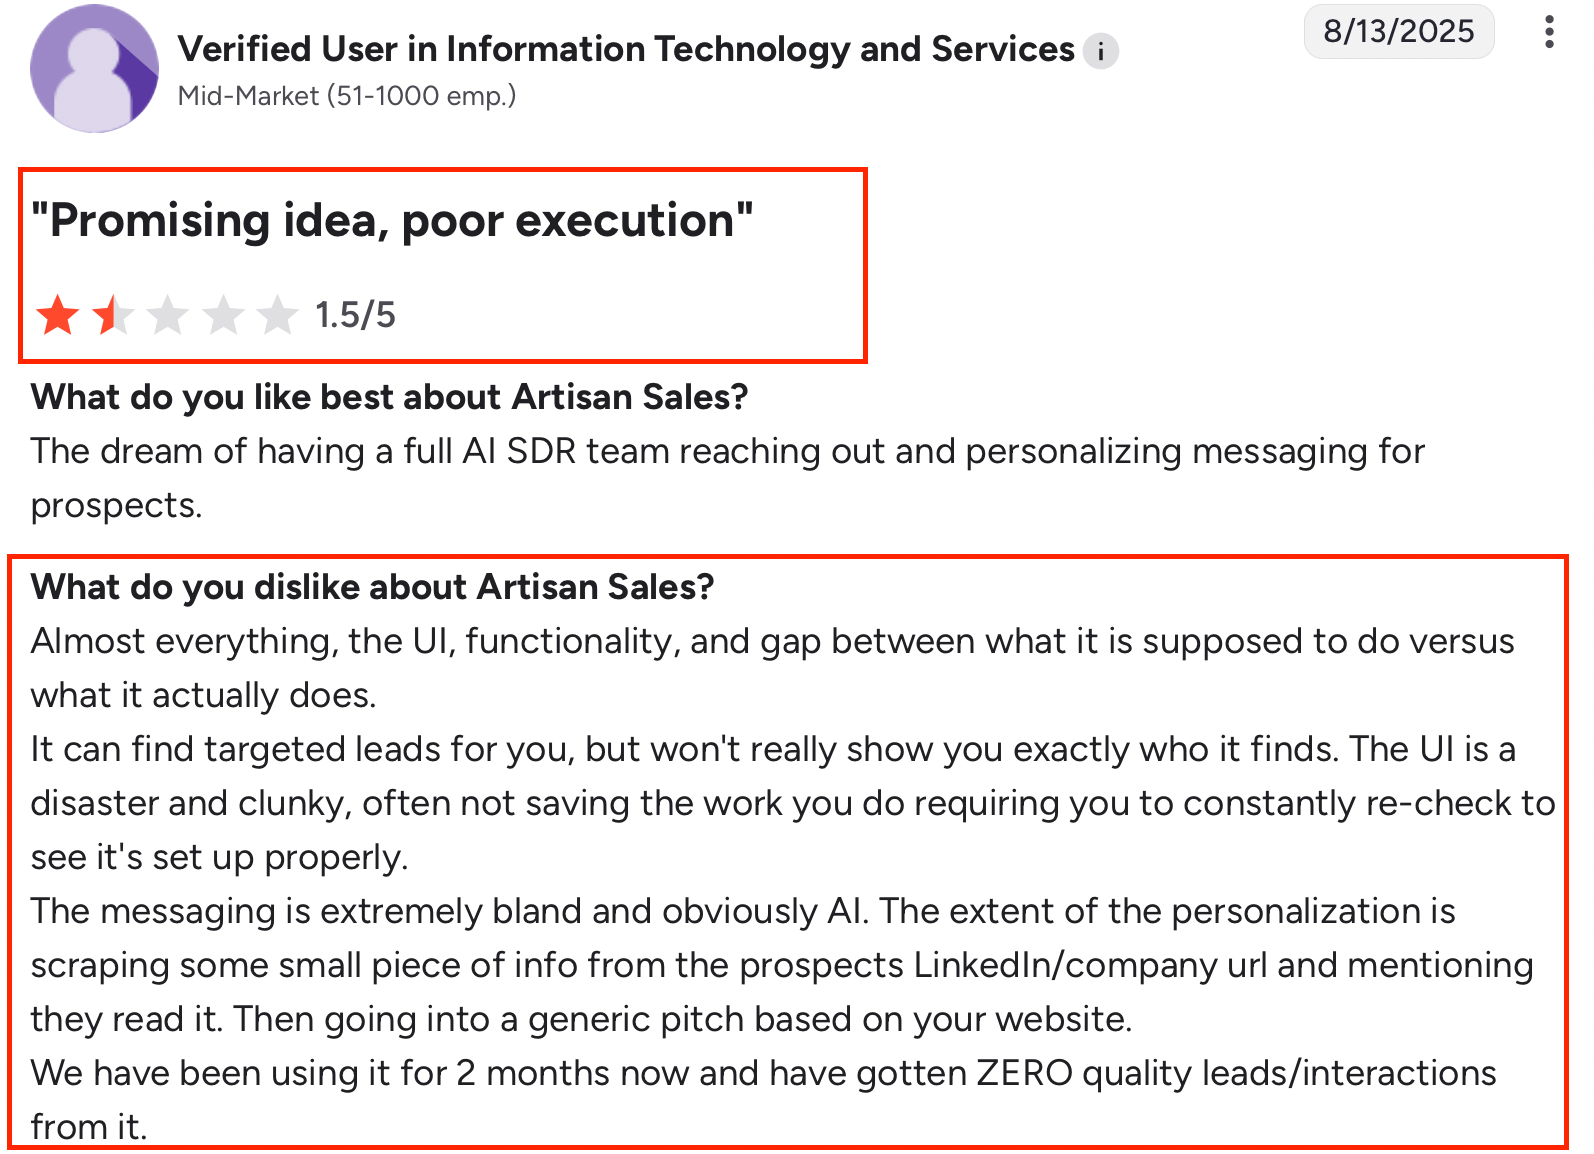1594x1154 pixels.
Task: Click the 1.5/5 rating score text
Action: coord(355,314)
